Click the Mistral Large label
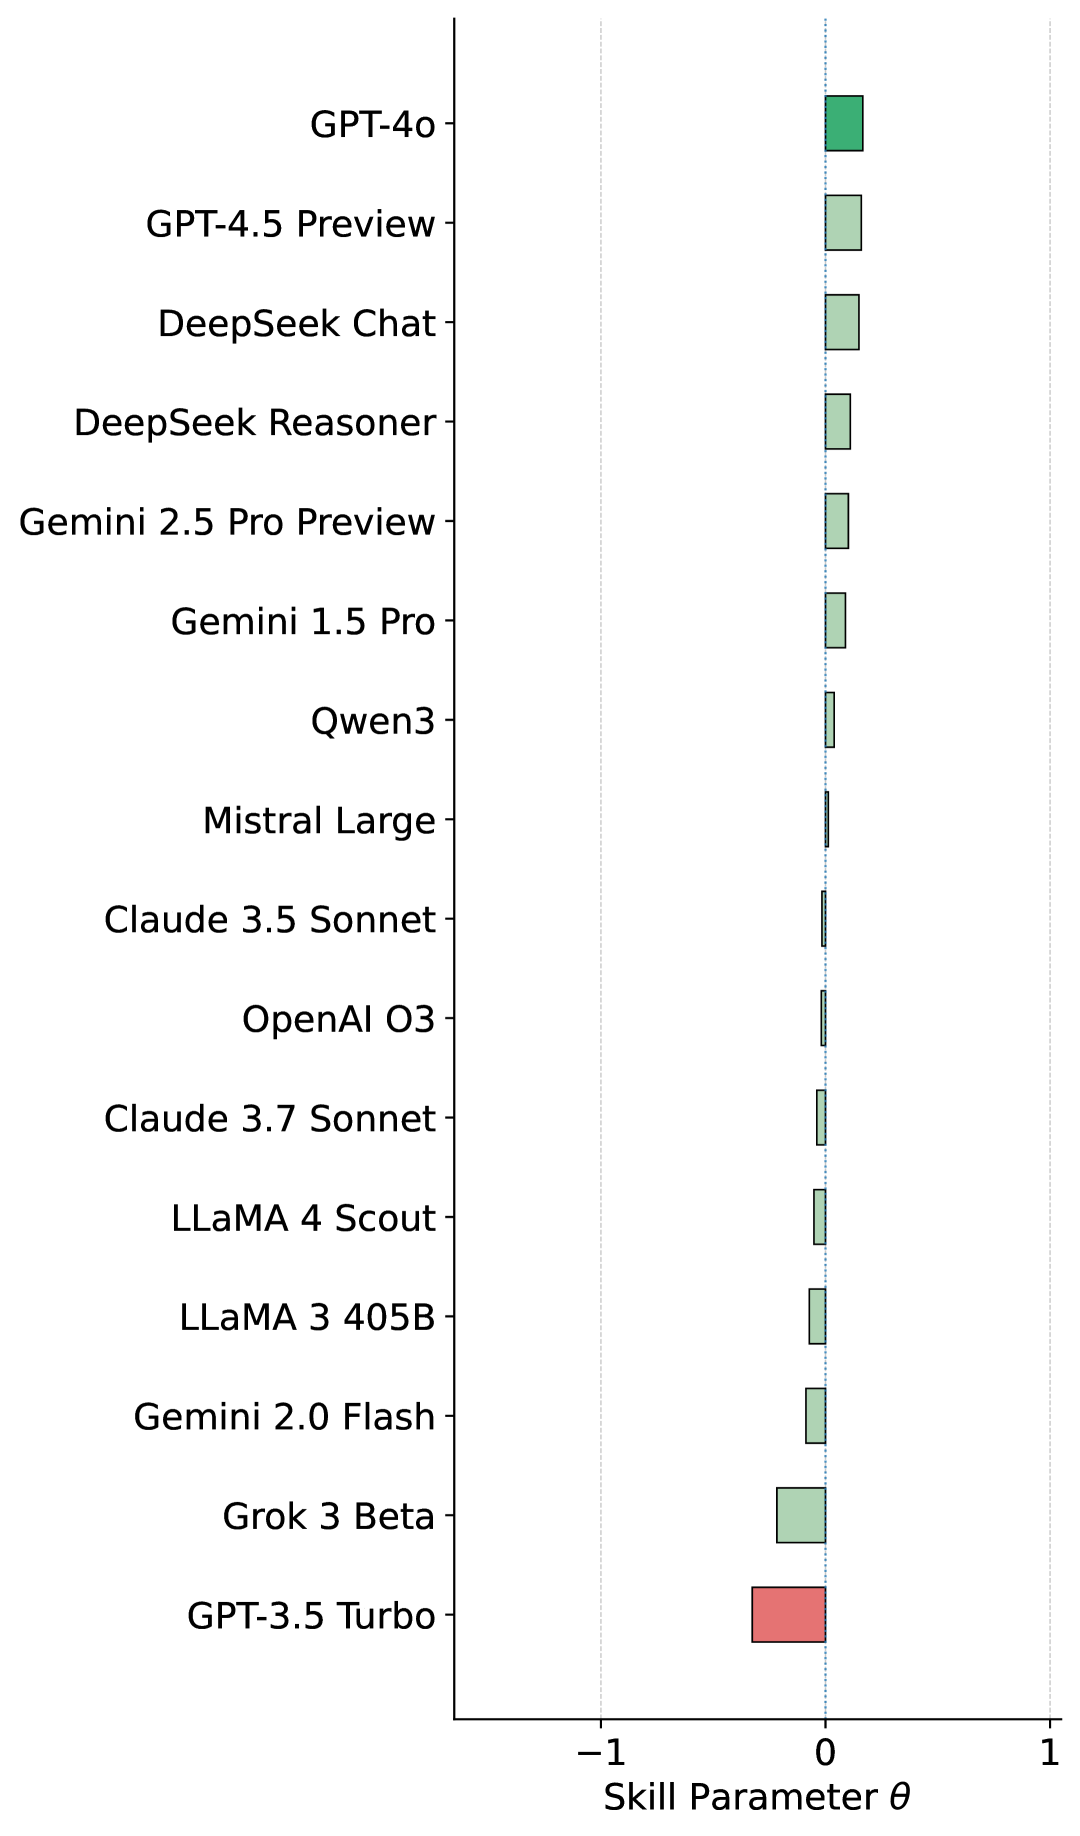Screen dimensions: 1080x1836 pos(319,821)
